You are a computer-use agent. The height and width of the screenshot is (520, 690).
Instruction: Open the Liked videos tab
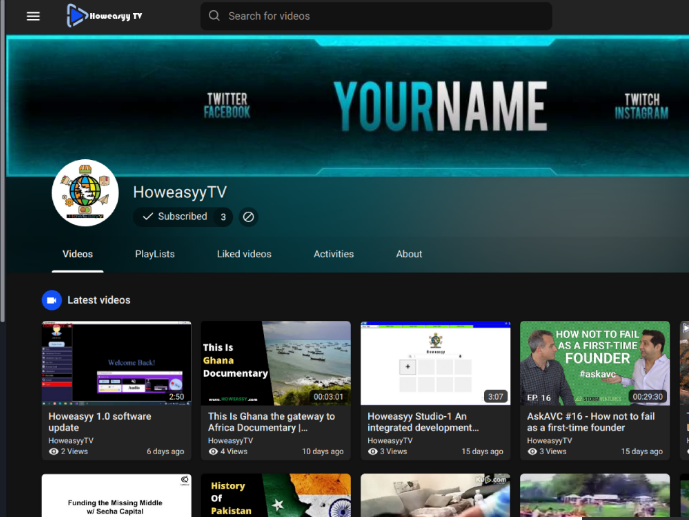pos(244,254)
